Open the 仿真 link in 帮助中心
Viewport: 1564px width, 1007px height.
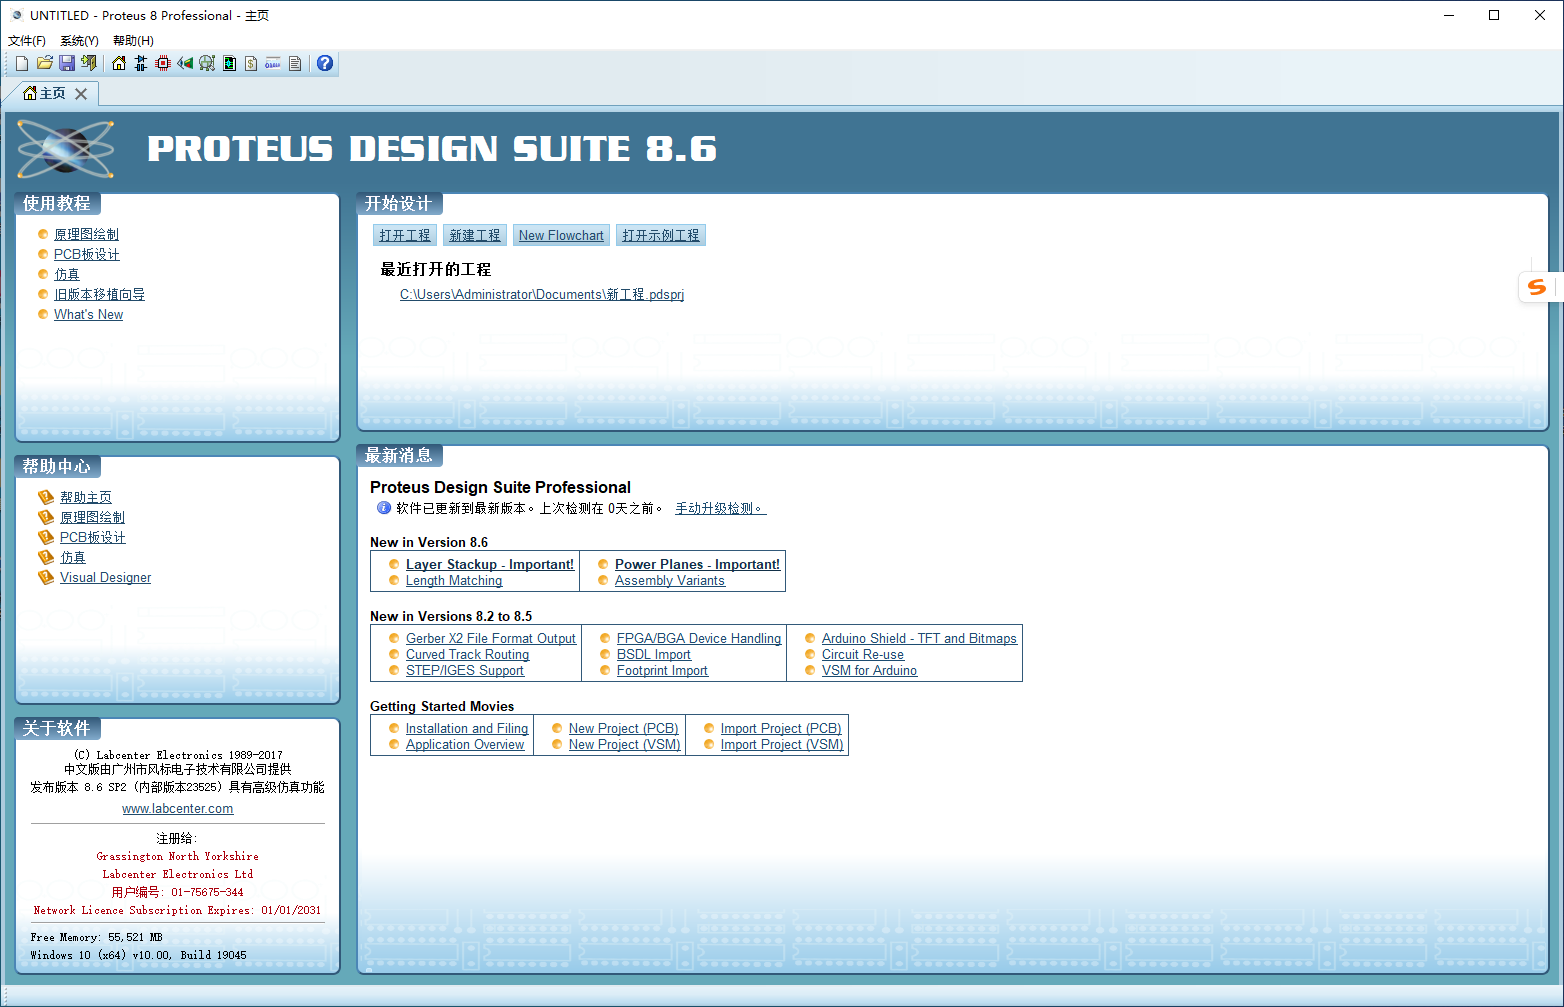[x=73, y=557]
